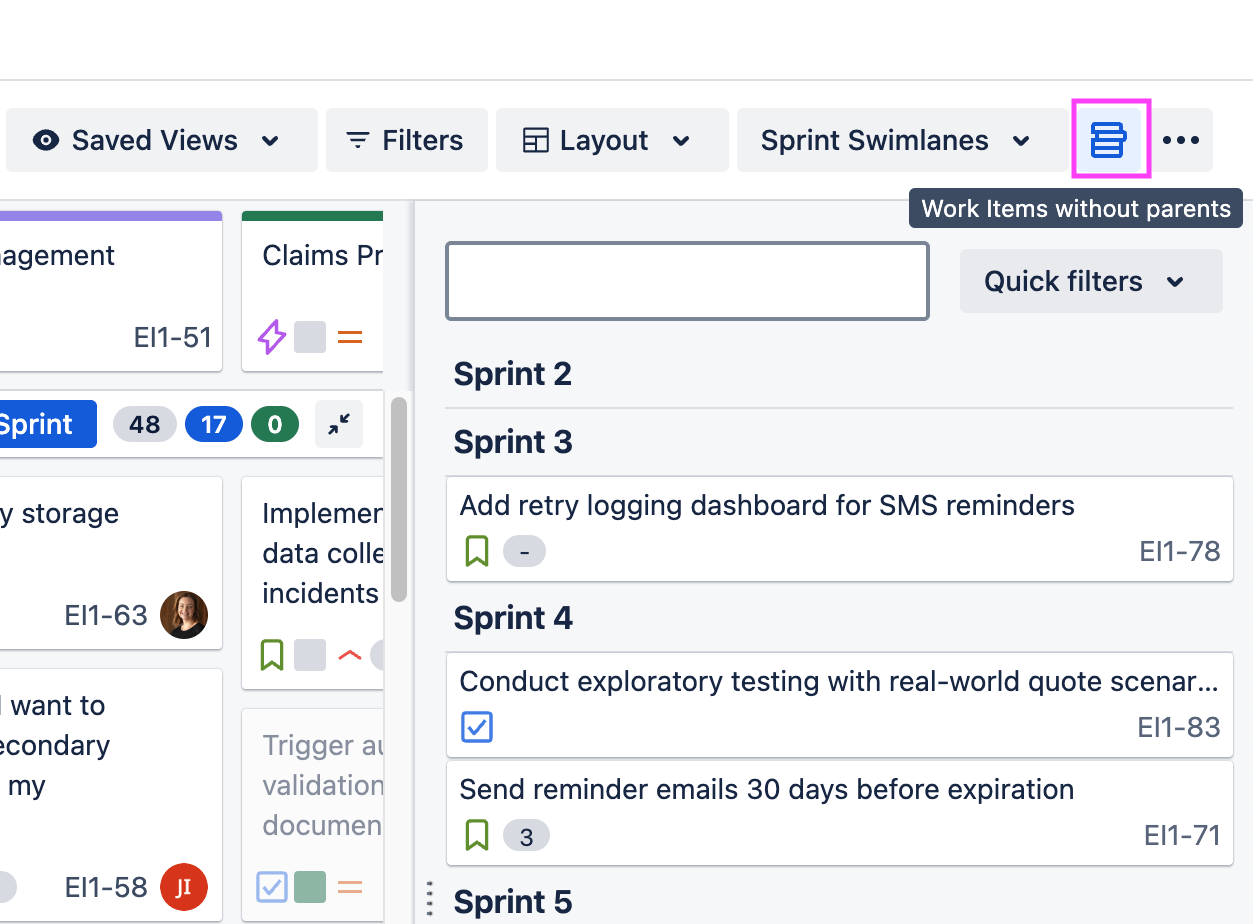The image size is (1253, 924).
Task: Open the Sprint 3 section header
Action: [x=513, y=442]
